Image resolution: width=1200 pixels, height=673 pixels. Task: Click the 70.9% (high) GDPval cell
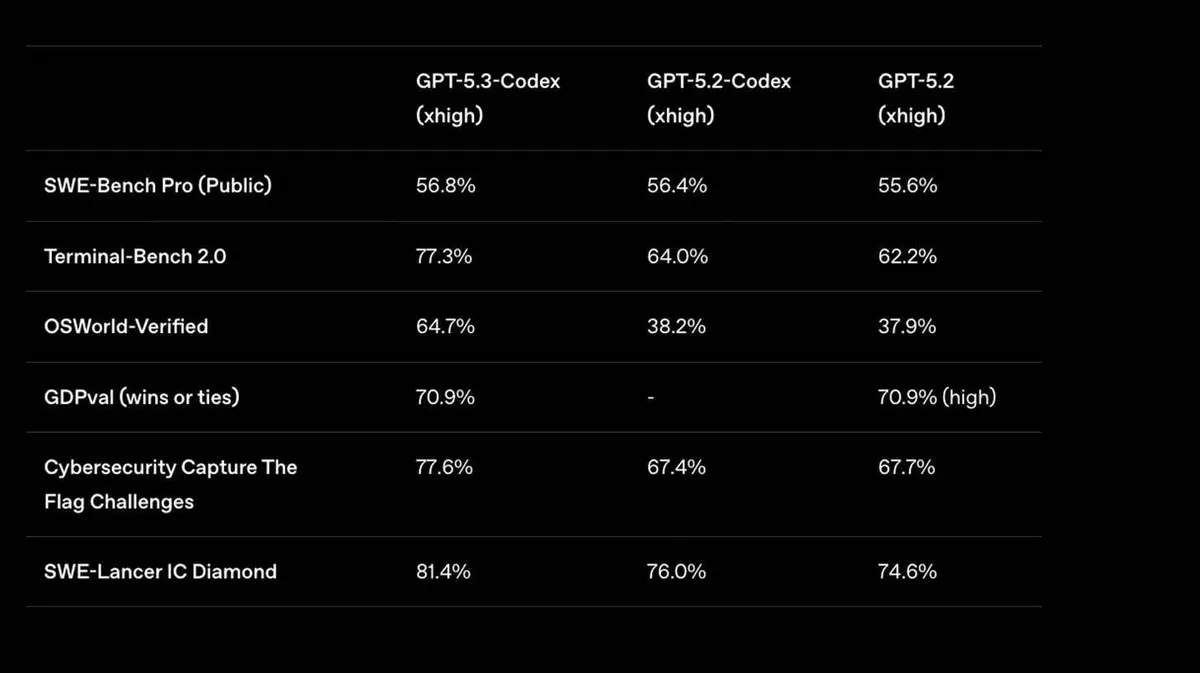point(937,397)
